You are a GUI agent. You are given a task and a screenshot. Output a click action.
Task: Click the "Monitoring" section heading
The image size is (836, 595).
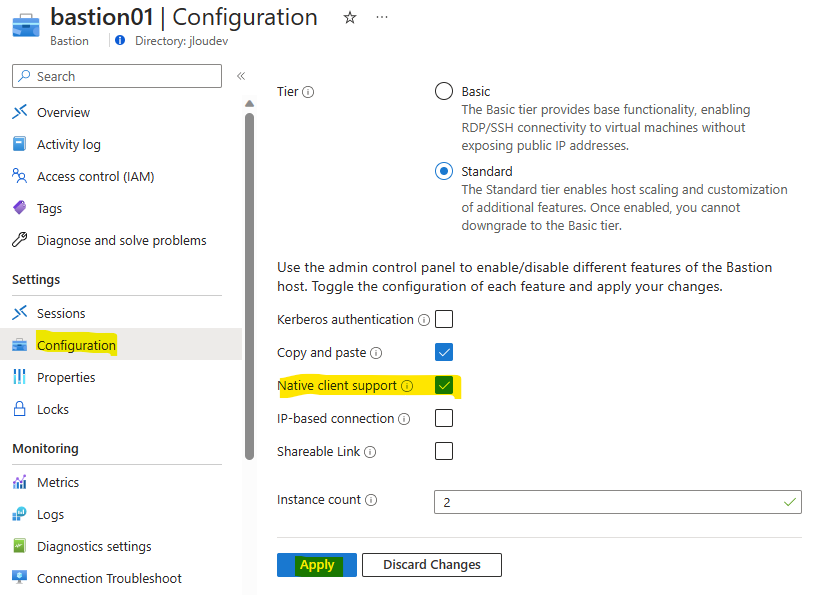pyautogui.click(x=45, y=448)
